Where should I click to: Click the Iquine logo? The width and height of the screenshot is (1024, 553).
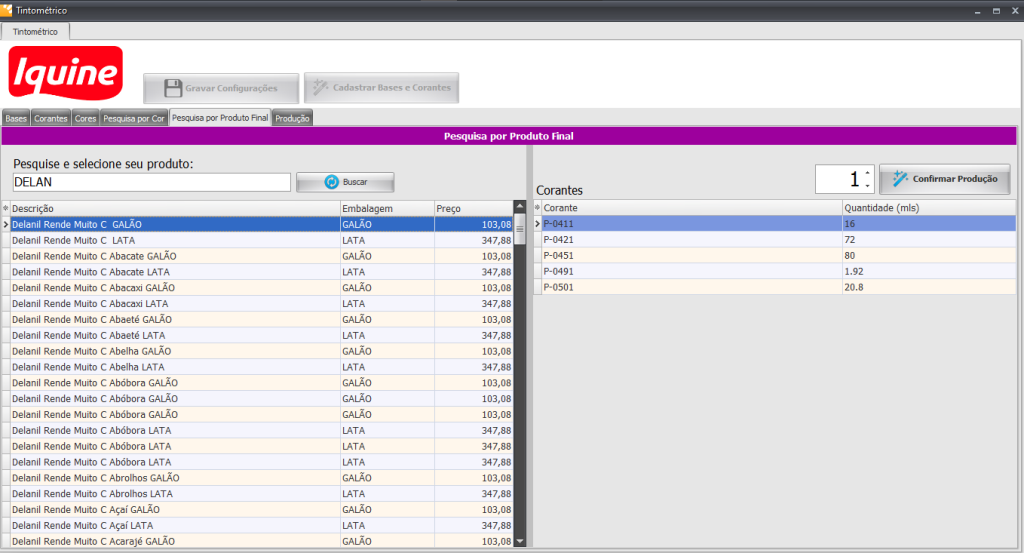pos(66,73)
